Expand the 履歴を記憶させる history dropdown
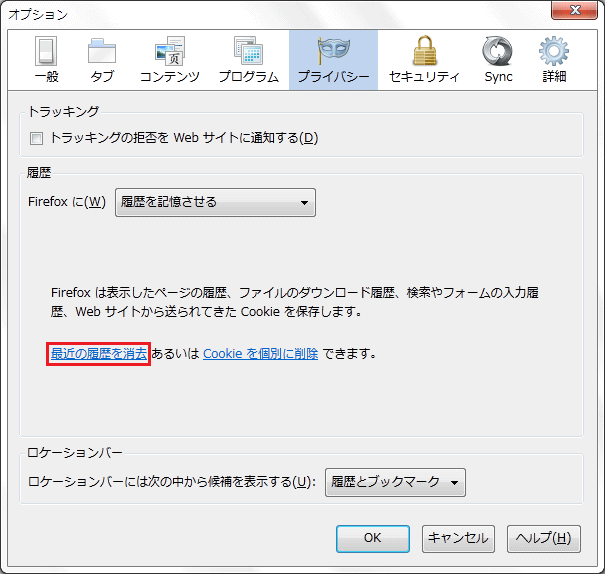Viewport: 605px width, 574px height. click(215, 202)
